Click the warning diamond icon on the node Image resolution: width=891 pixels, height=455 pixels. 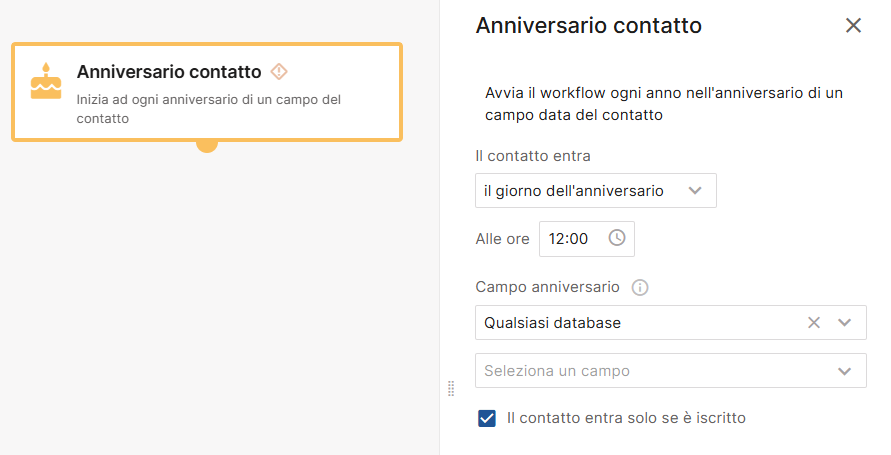tap(279, 71)
